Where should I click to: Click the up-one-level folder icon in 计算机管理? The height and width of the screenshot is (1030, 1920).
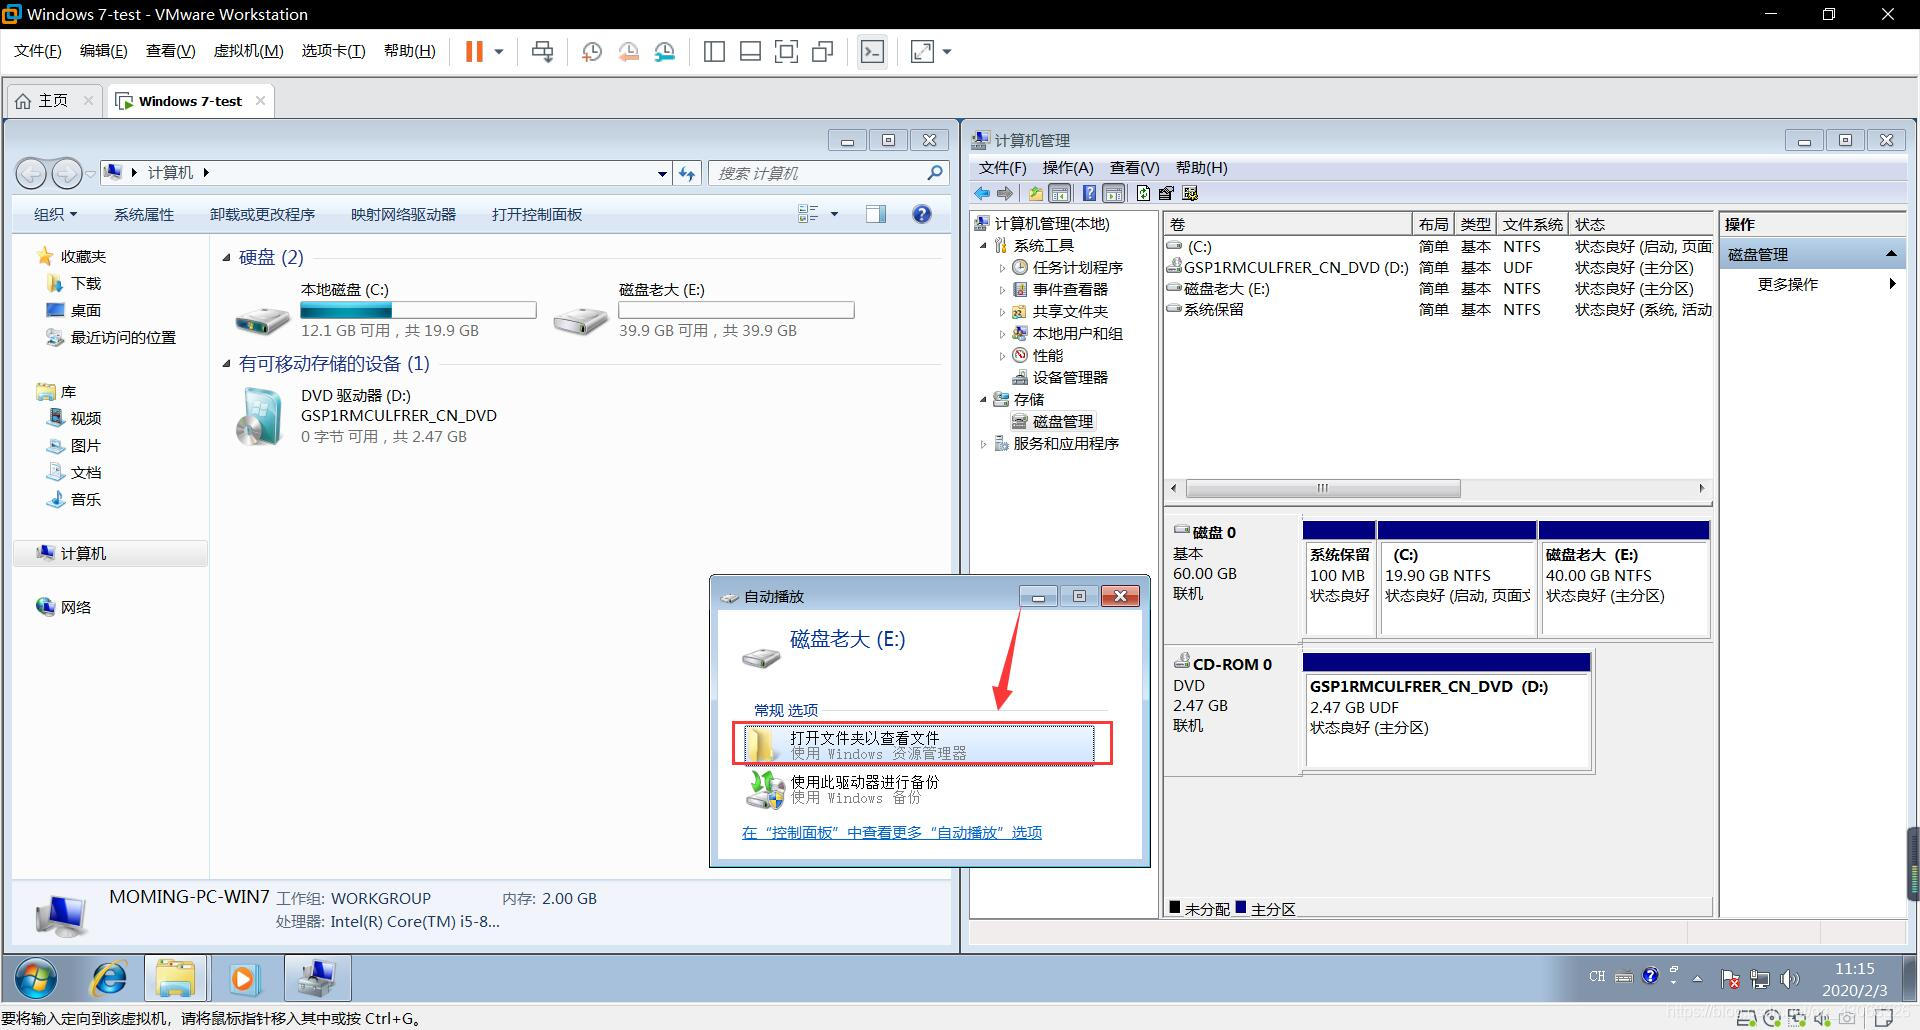[1036, 193]
